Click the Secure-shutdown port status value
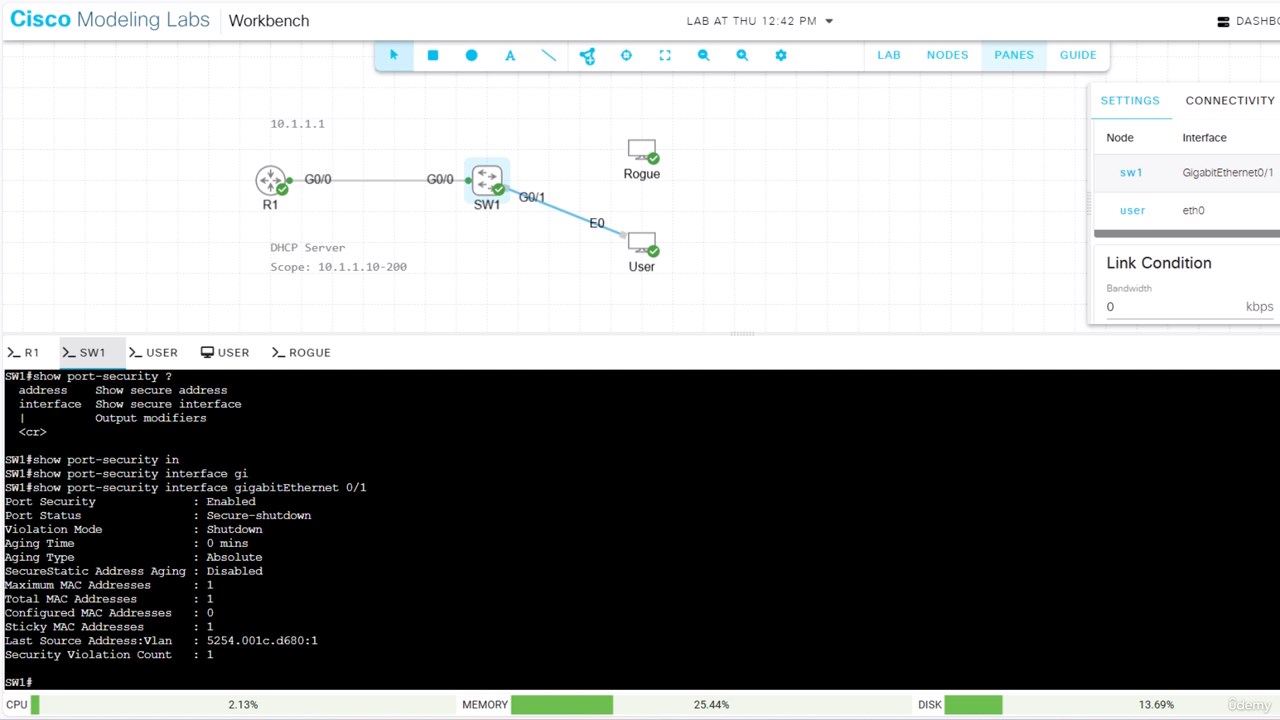The width and height of the screenshot is (1280, 720). tap(259, 516)
